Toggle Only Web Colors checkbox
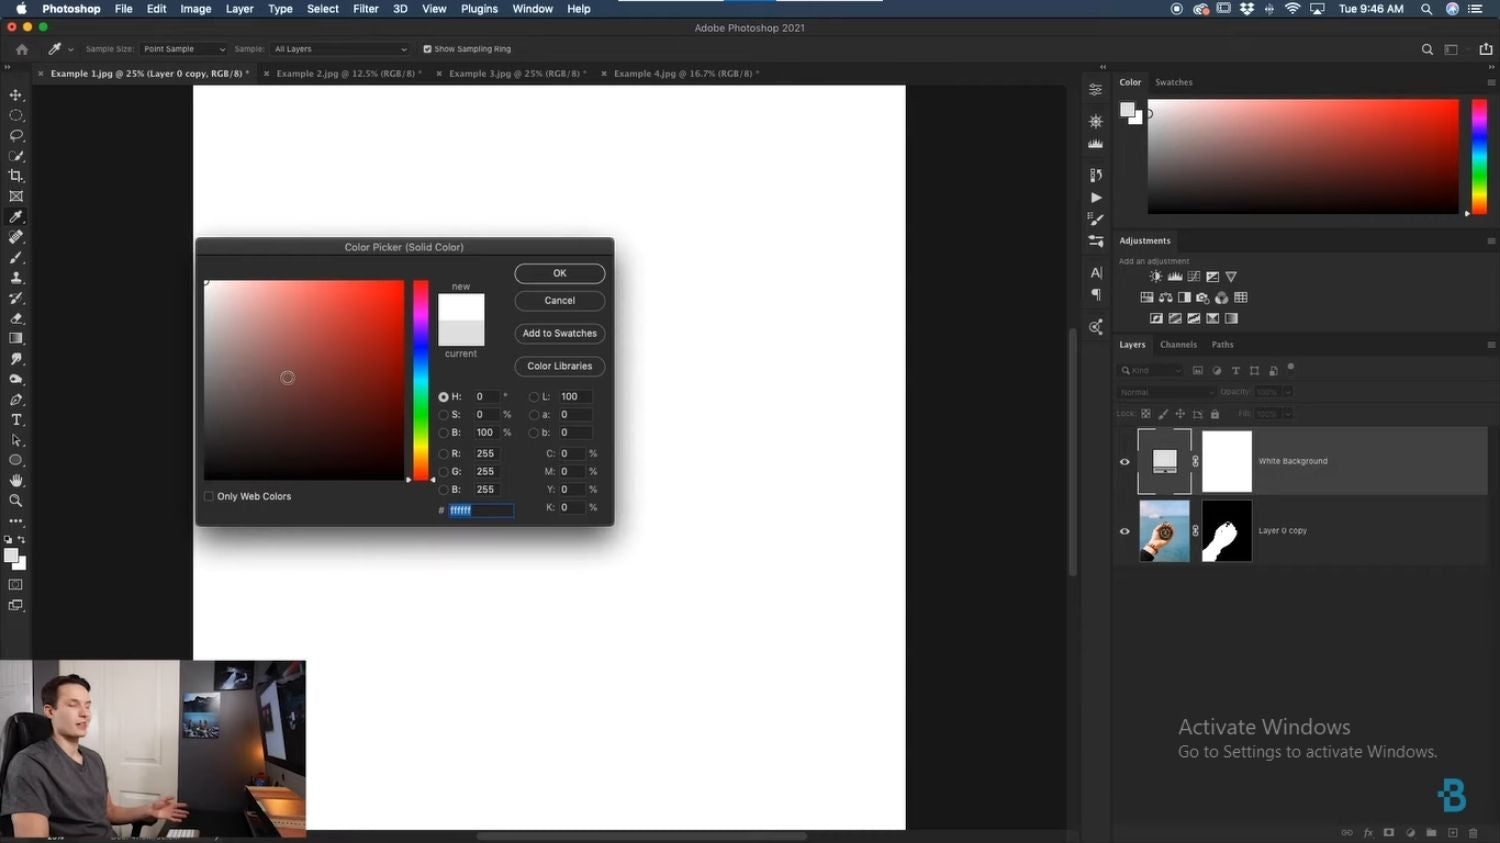 pyautogui.click(x=208, y=496)
